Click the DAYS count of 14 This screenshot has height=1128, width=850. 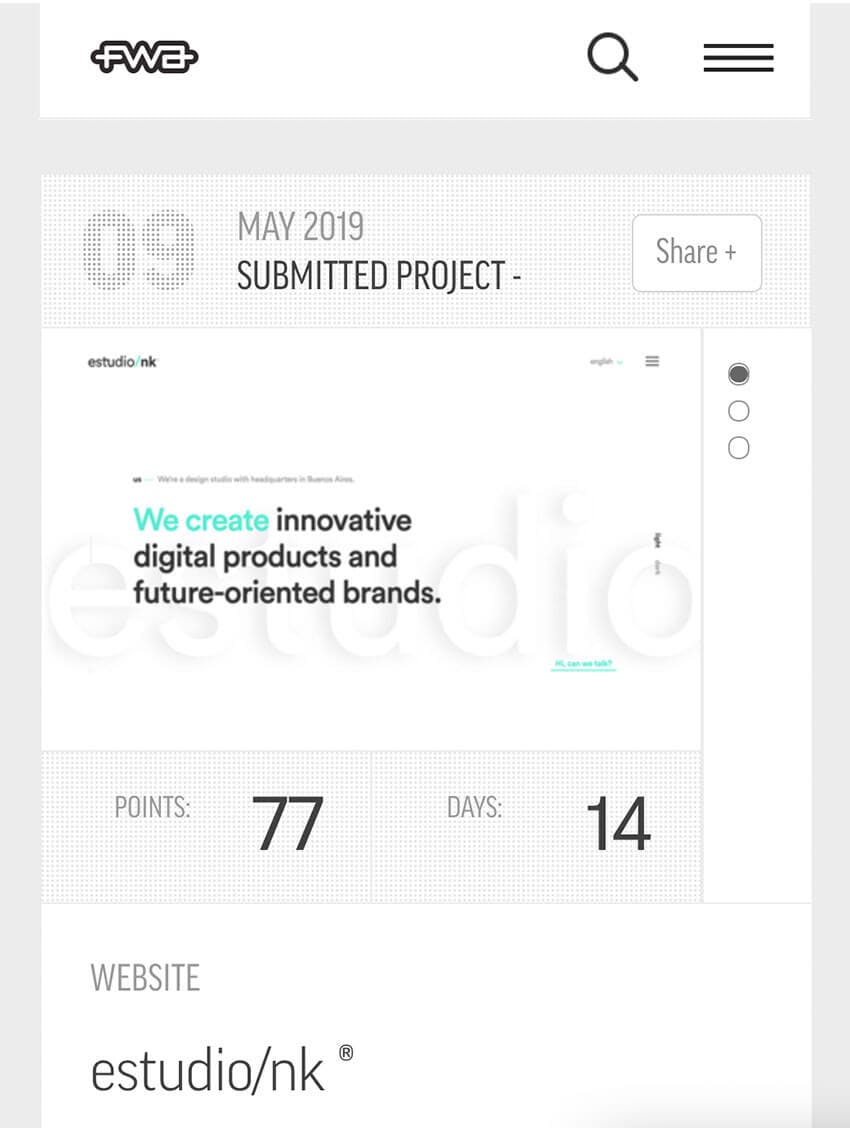pos(617,825)
